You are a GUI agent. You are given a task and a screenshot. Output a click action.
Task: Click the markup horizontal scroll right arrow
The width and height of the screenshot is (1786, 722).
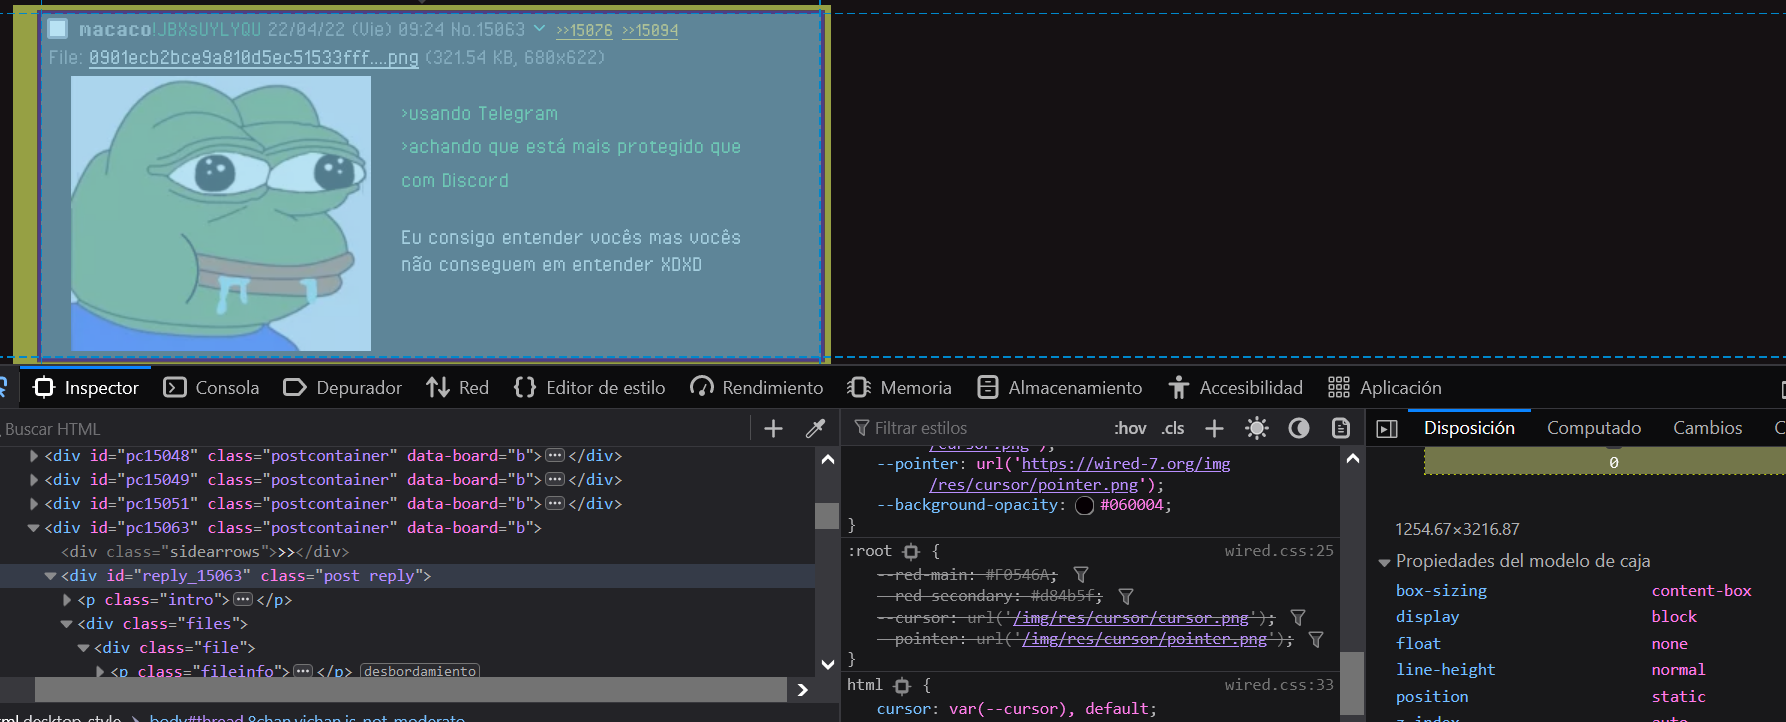(x=802, y=690)
